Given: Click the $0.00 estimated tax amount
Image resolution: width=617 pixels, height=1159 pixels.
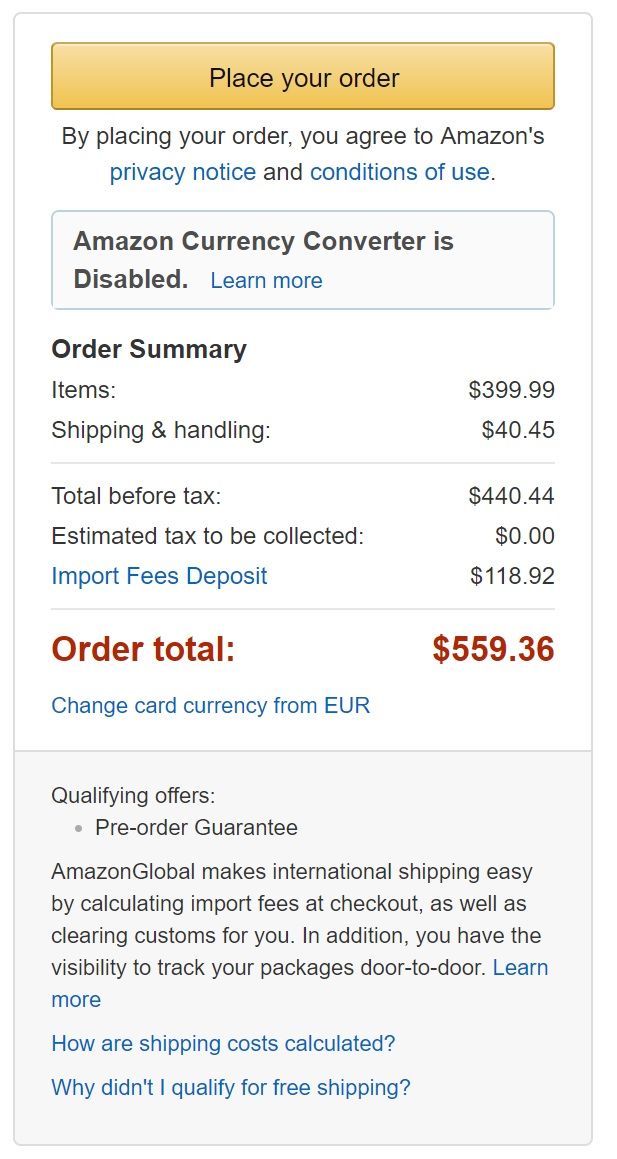Looking at the screenshot, I should (525, 536).
